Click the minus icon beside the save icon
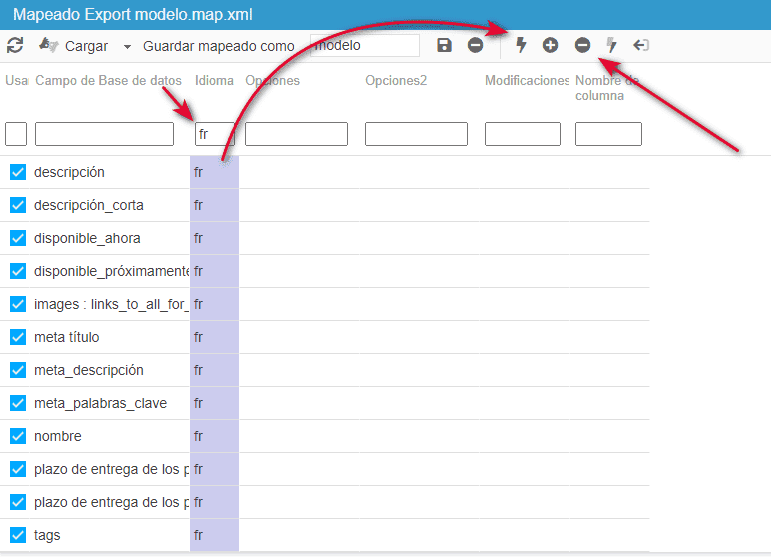Screen dimensions: 771x558 point(475,45)
